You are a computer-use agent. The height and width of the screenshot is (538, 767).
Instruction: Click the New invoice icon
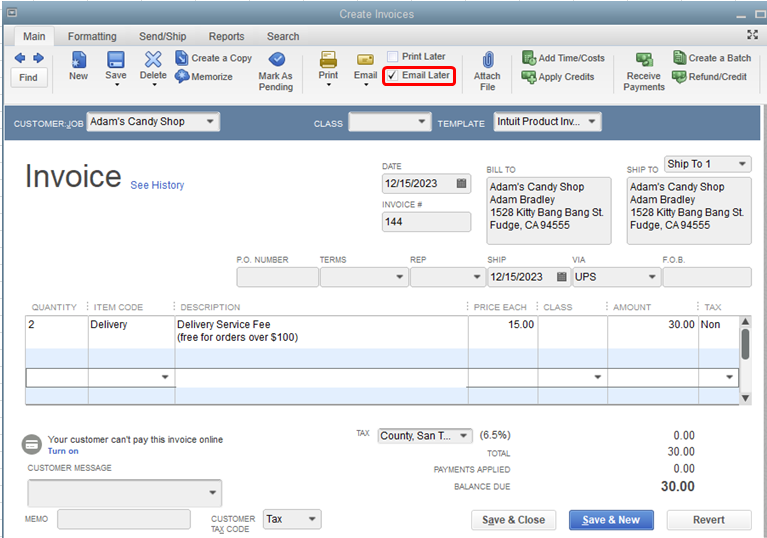78,60
